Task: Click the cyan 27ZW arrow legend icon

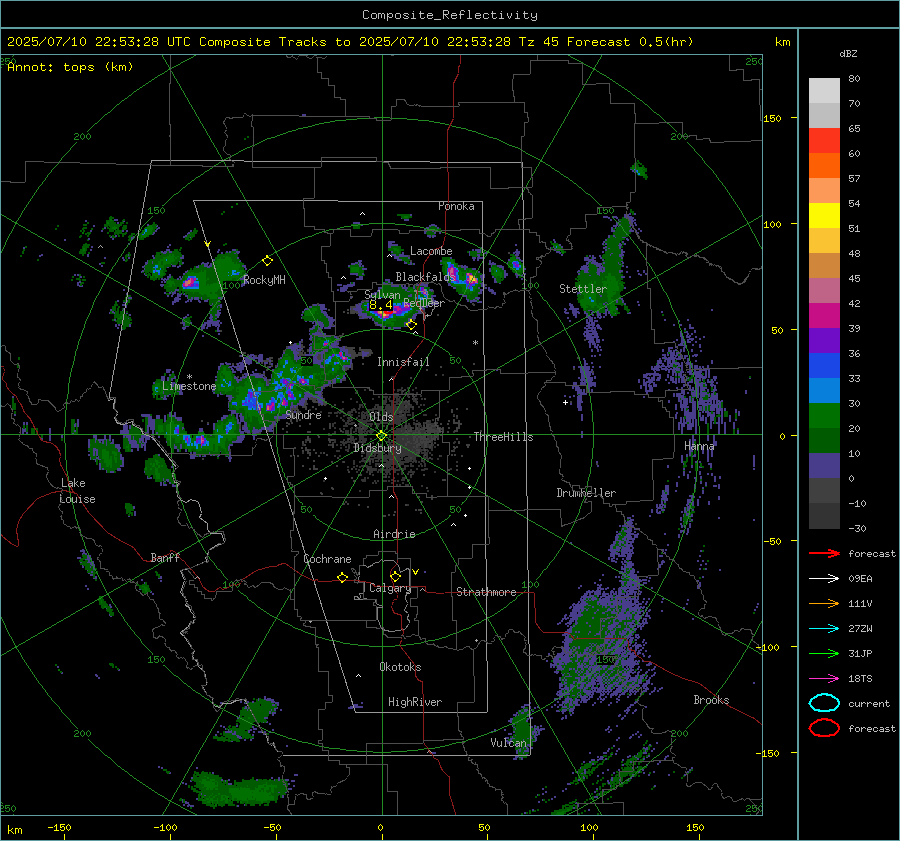Action: click(824, 629)
